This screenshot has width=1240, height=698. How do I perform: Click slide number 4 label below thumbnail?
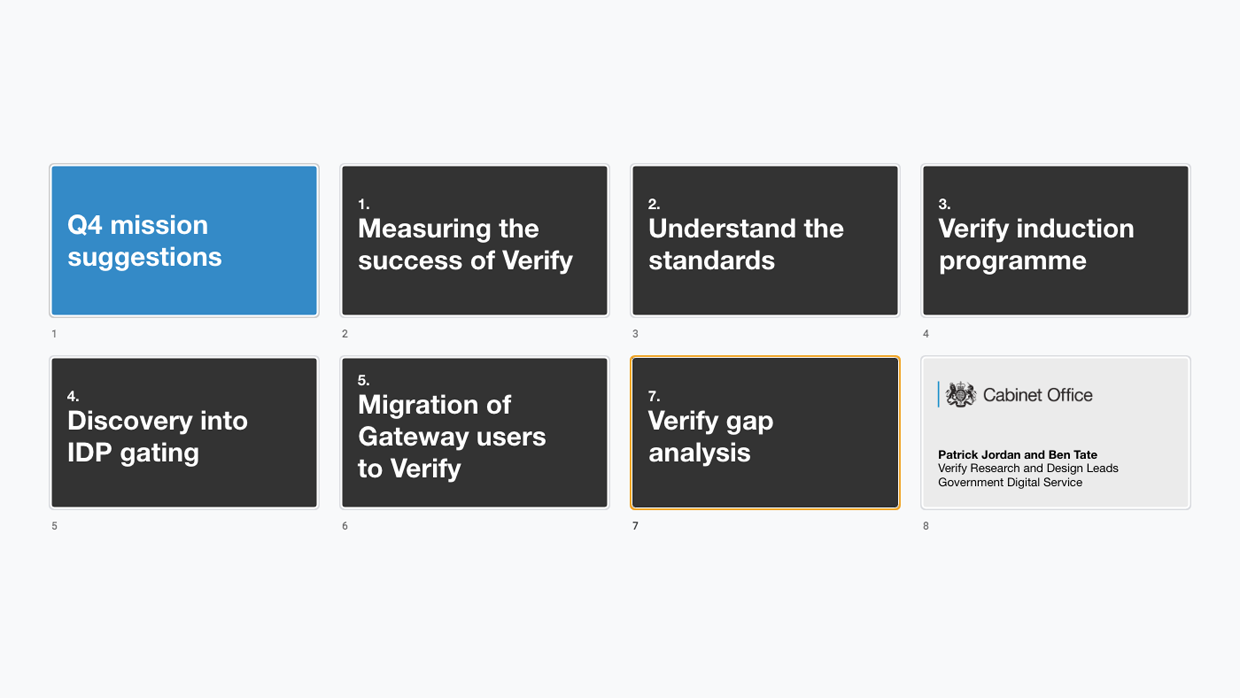[926, 334]
